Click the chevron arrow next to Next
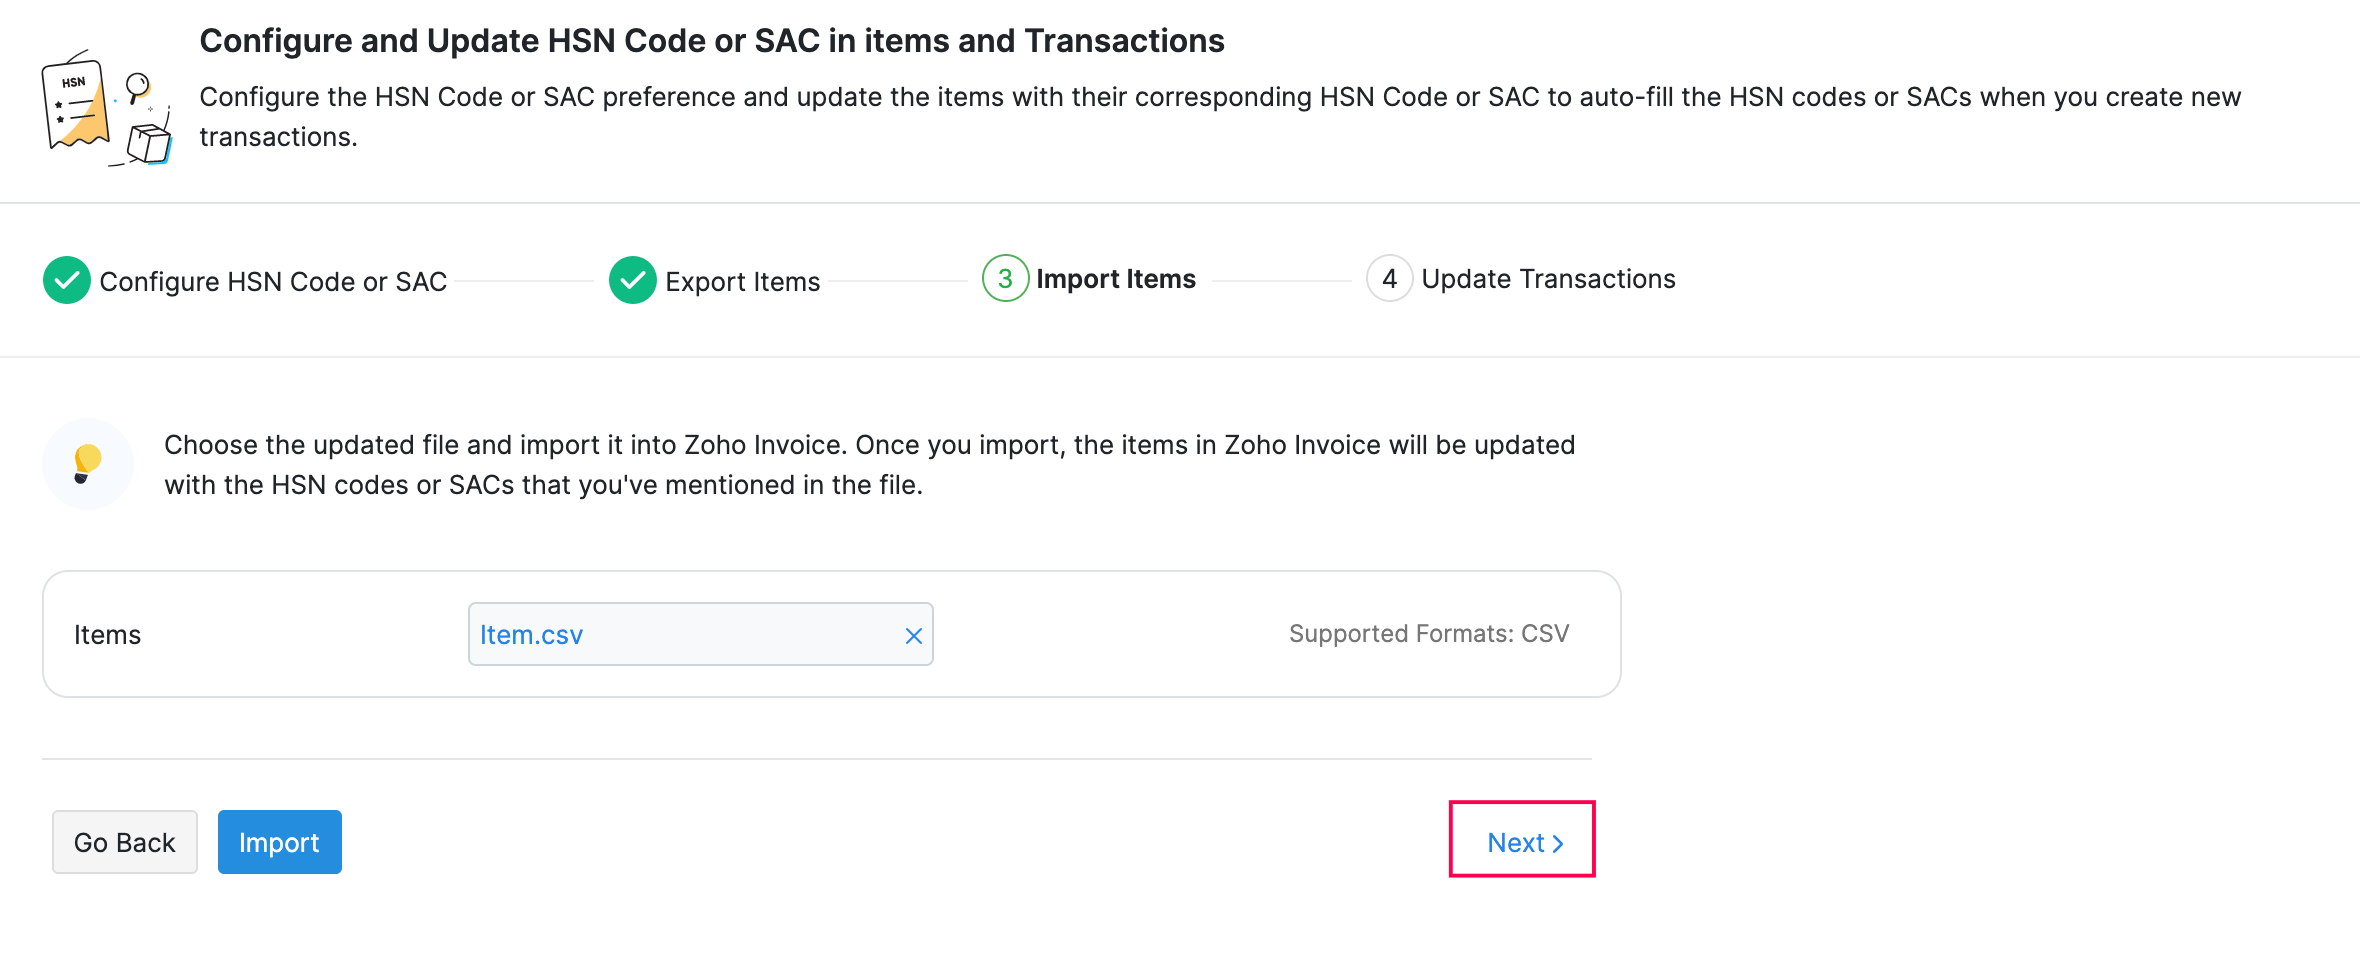The image size is (2360, 962). [1558, 844]
